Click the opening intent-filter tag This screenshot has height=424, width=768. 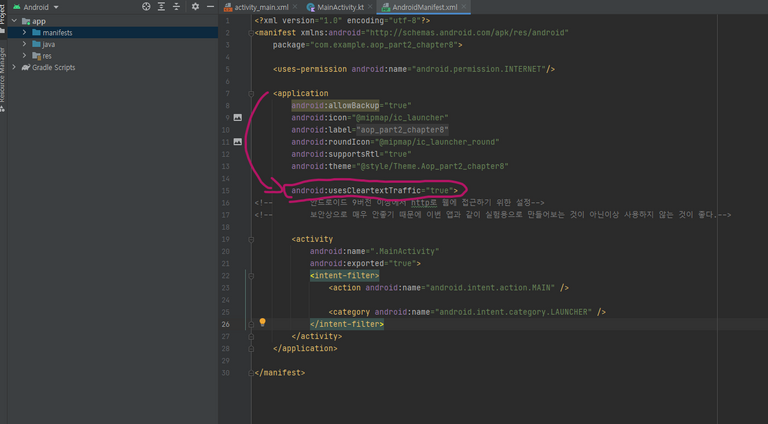[x=344, y=276]
